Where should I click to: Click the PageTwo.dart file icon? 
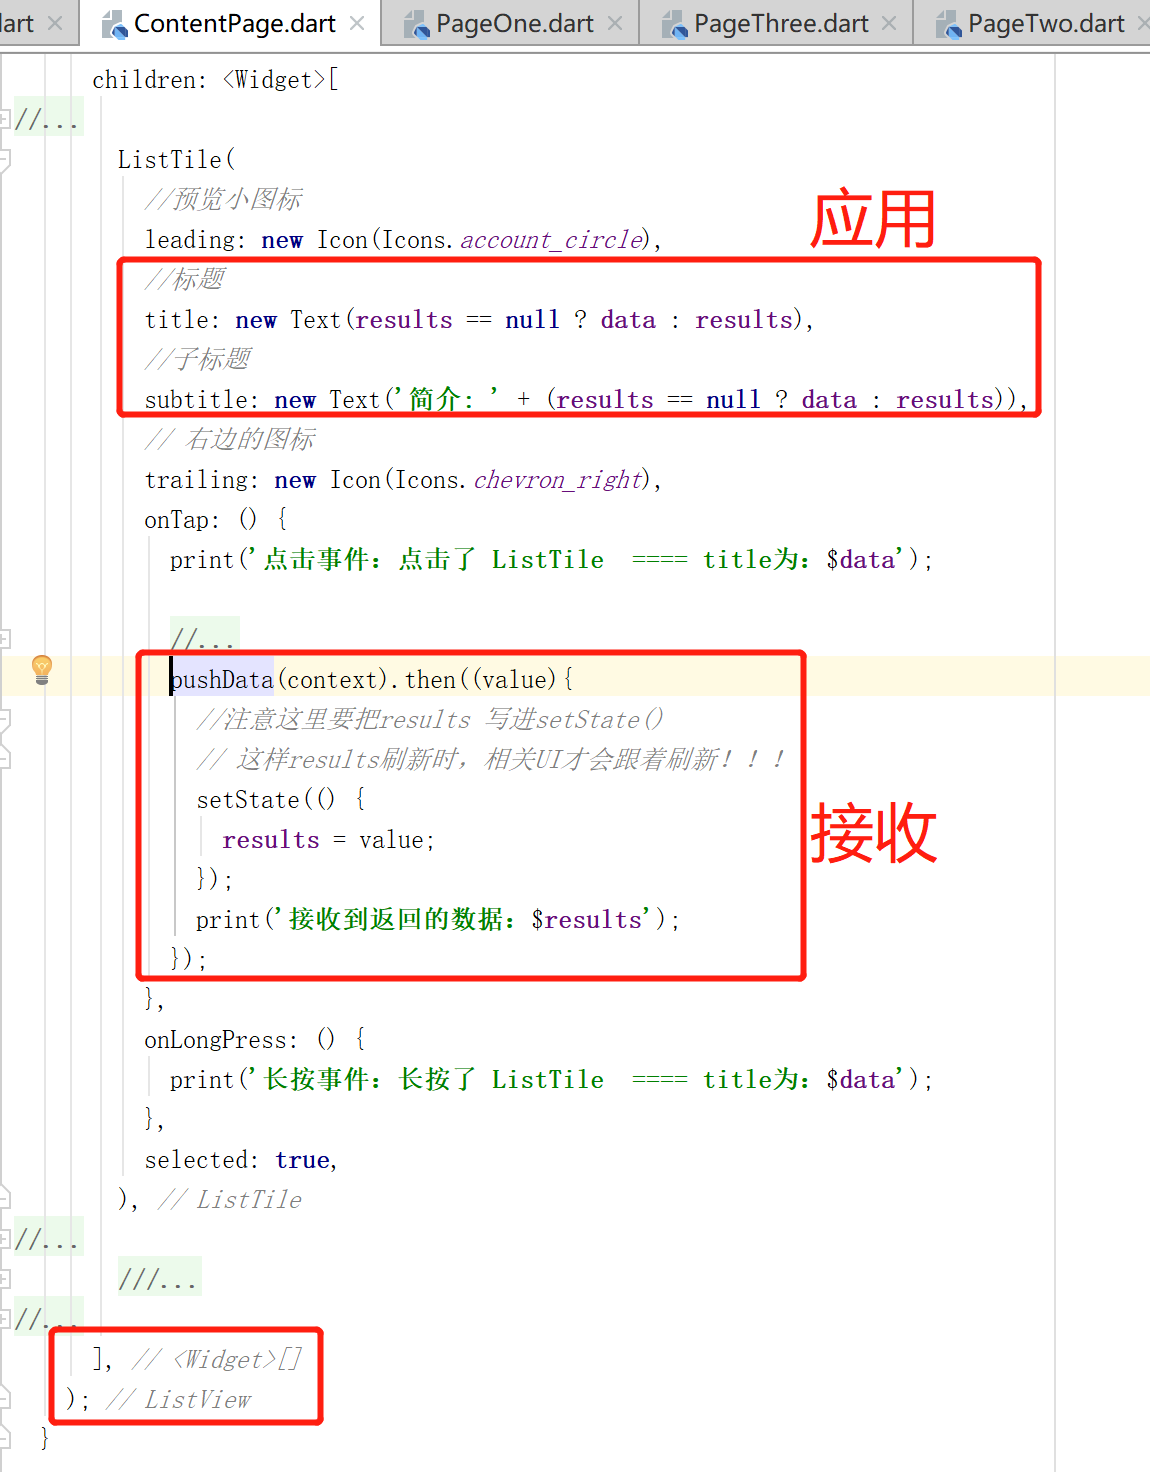(x=949, y=24)
